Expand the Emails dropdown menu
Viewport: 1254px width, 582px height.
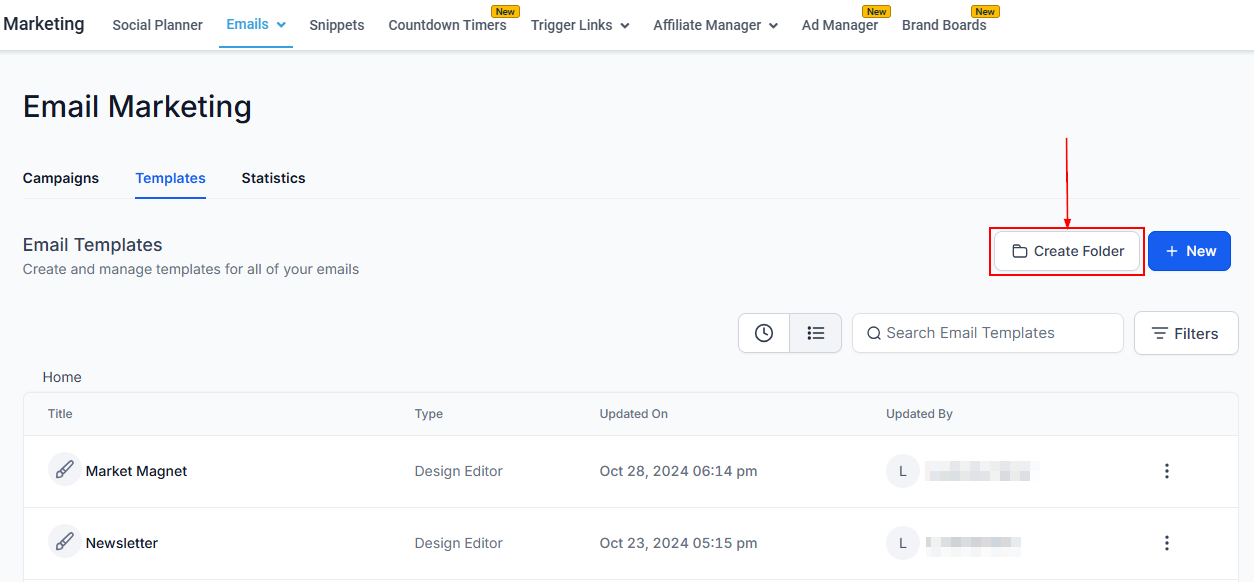pos(256,24)
